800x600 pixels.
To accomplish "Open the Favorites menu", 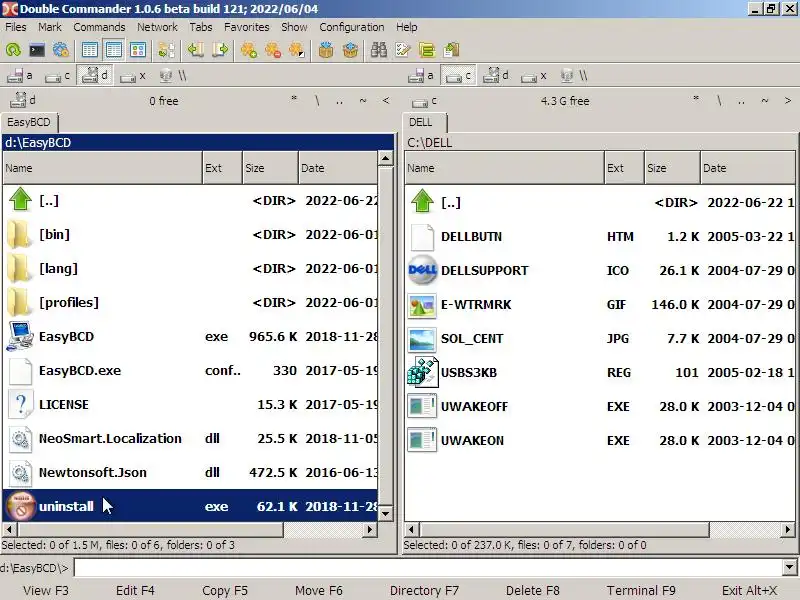I will [246, 27].
